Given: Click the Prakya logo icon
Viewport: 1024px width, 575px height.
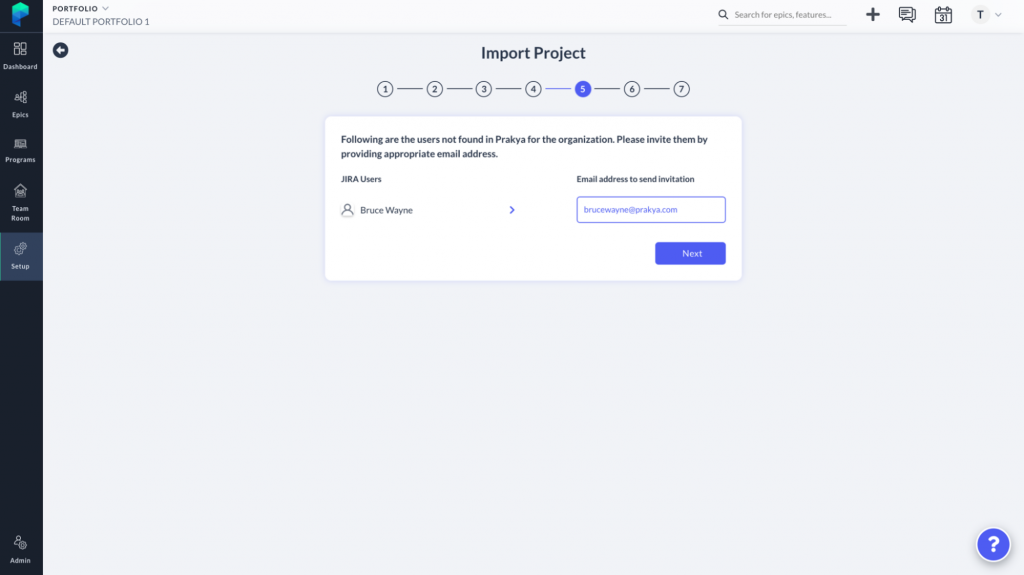Looking at the screenshot, I should (x=21, y=15).
